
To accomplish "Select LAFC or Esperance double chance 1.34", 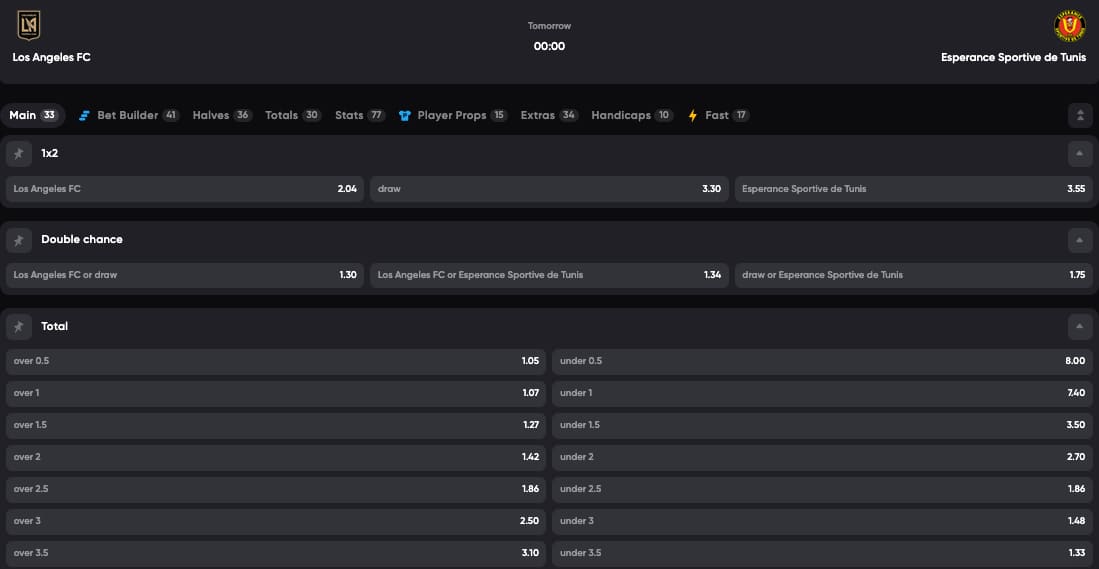I will [550, 275].
